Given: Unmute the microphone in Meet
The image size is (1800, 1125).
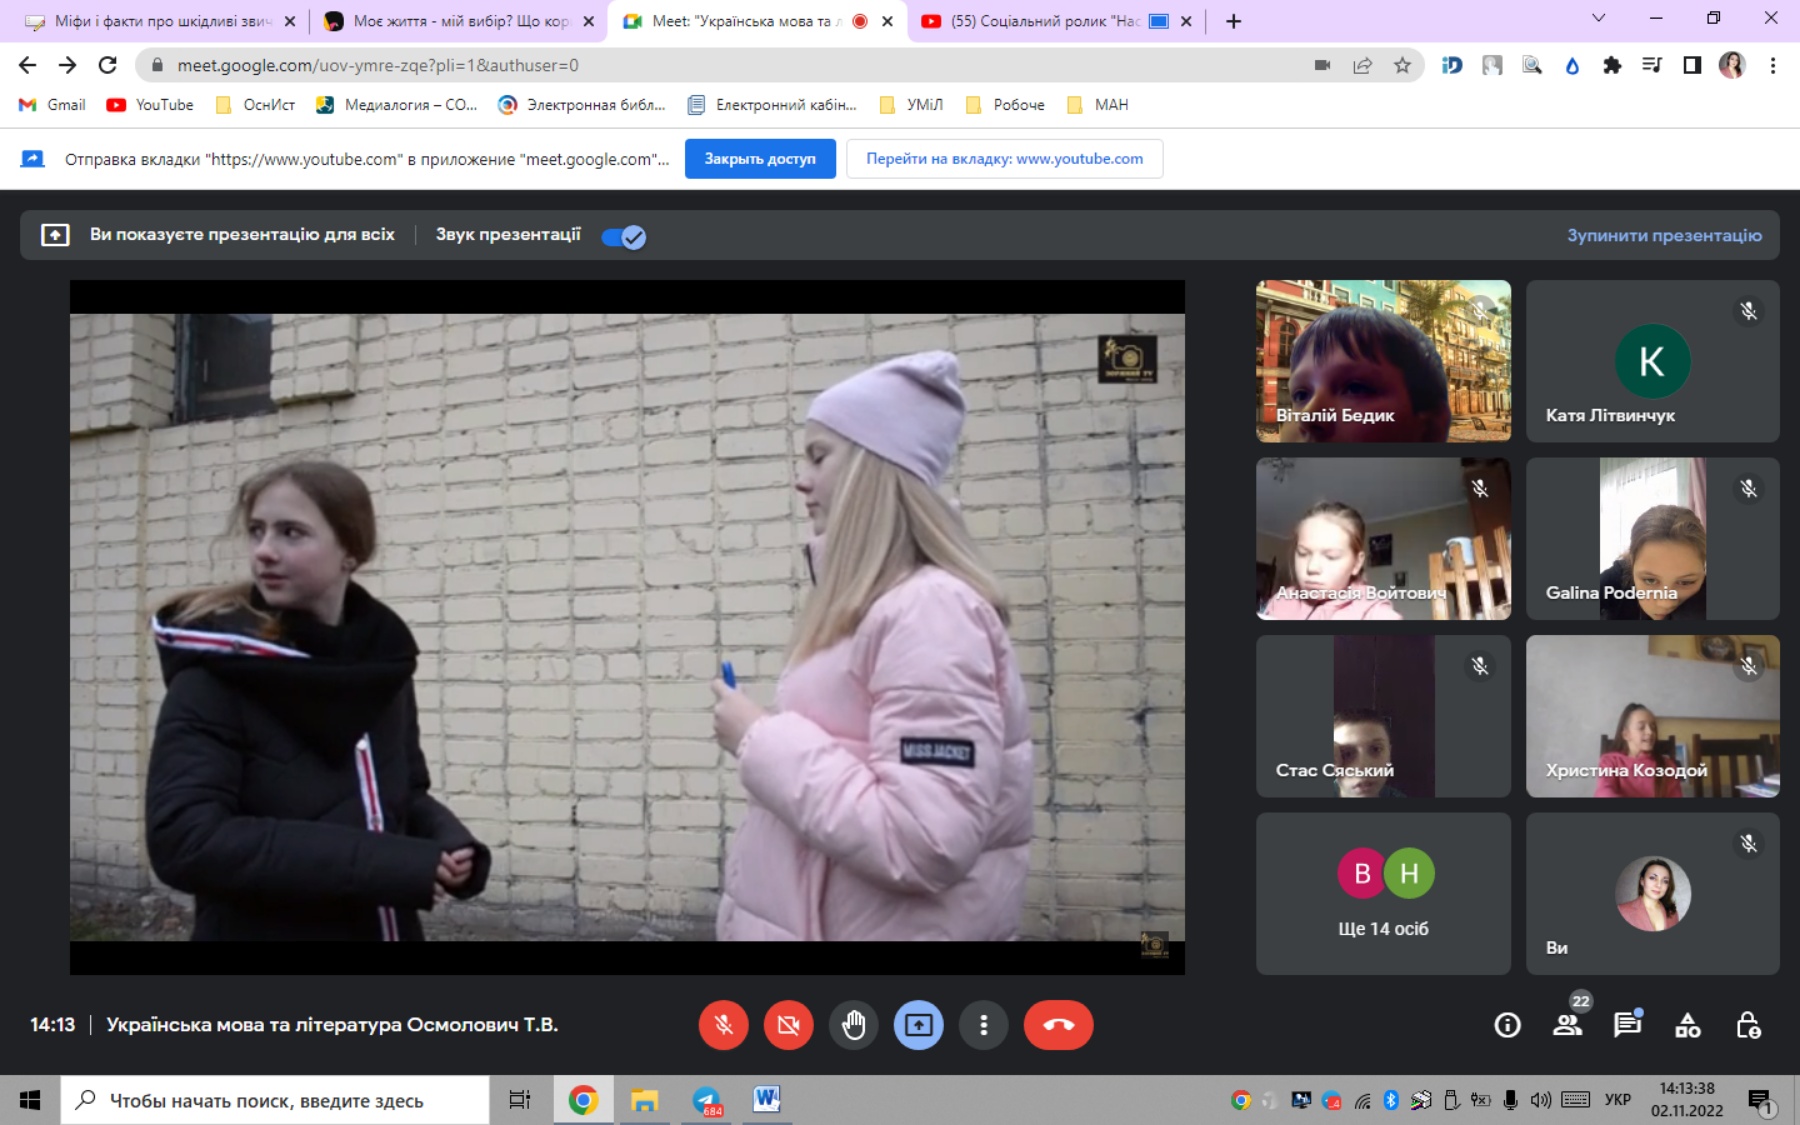Looking at the screenshot, I should 723,1025.
